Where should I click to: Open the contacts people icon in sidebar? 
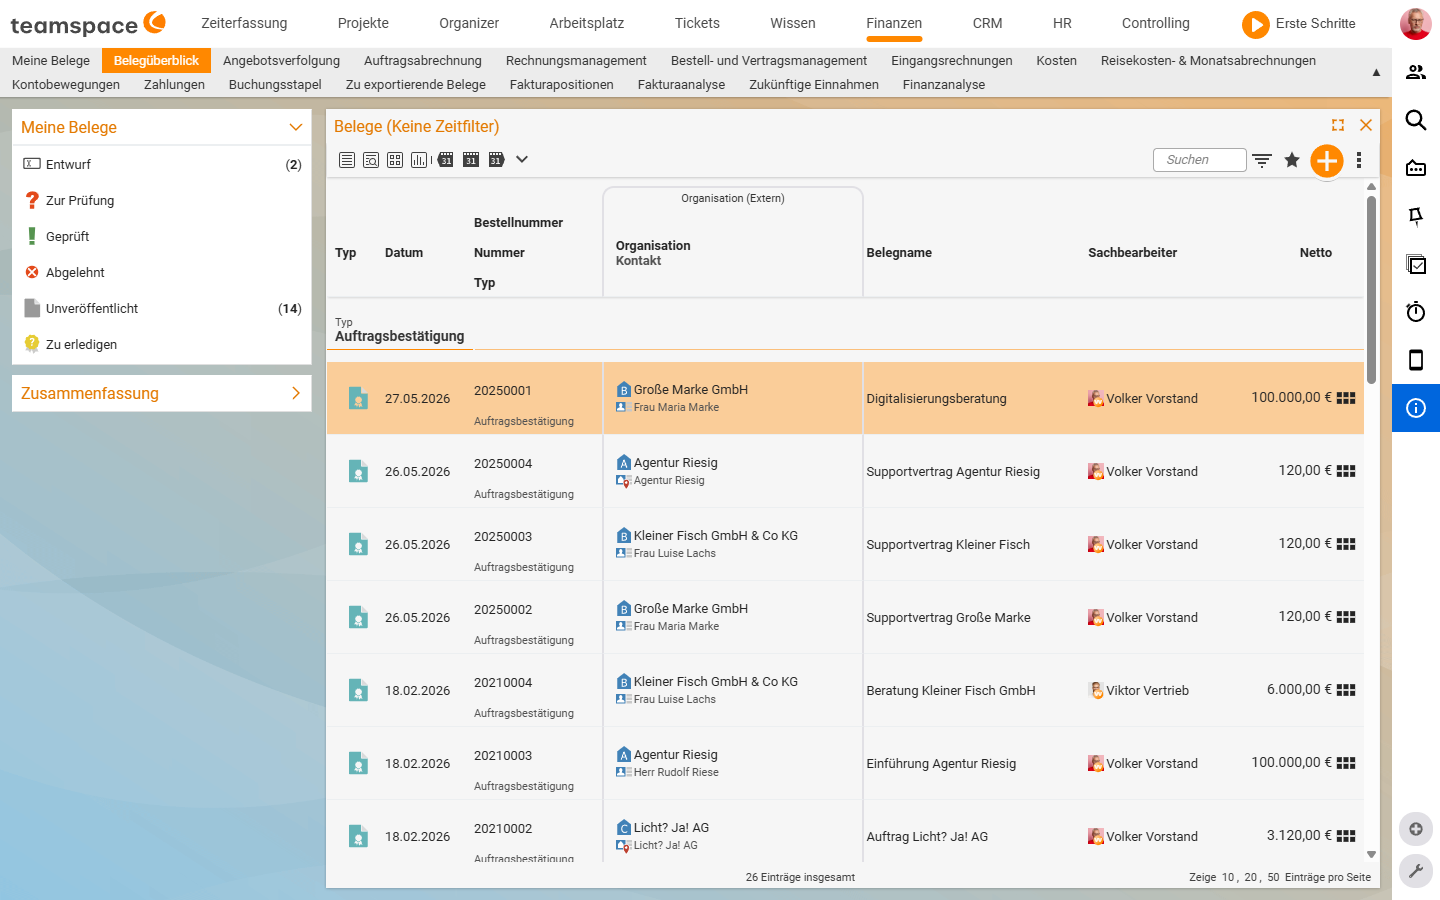click(1416, 72)
